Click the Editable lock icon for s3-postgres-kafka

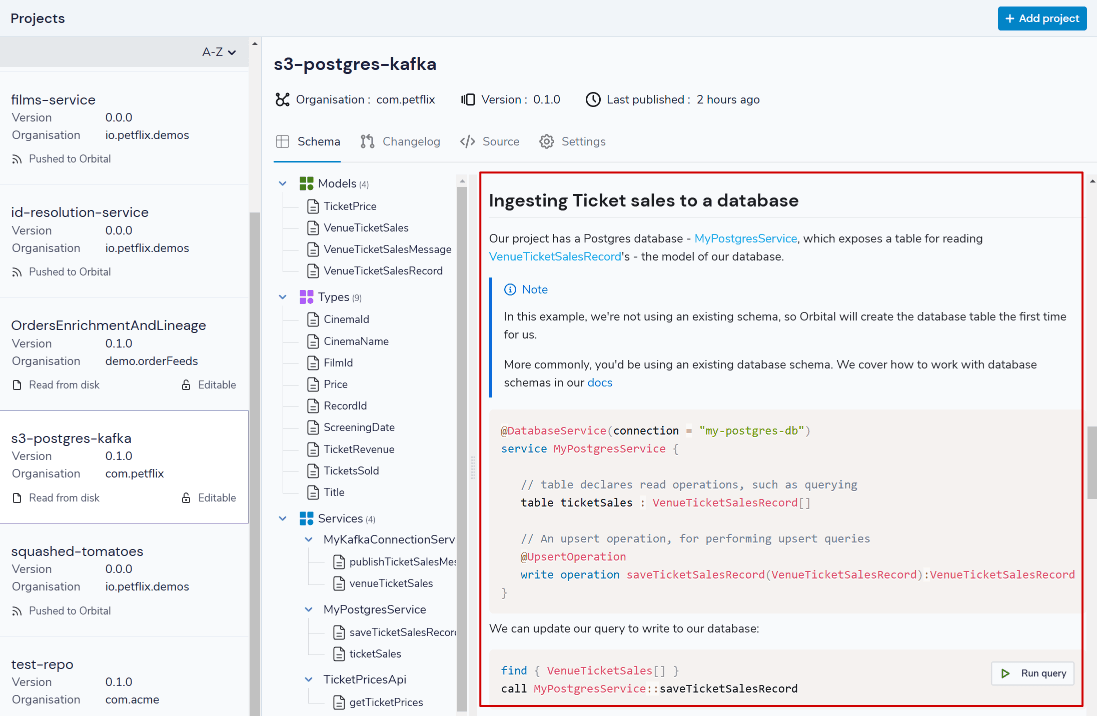[186, 498]
